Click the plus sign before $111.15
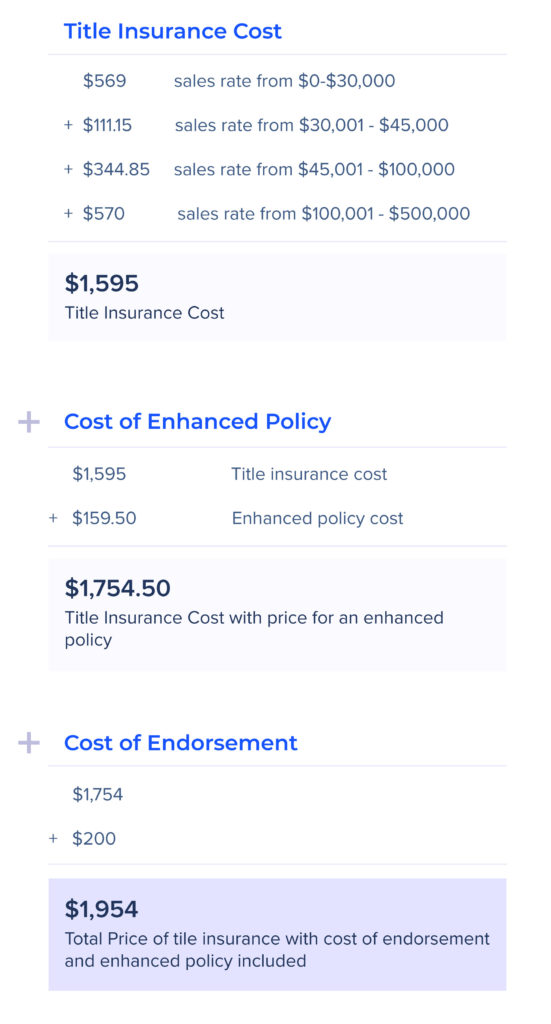Image resolution: width=551 pixels, height=1024 pixels. pos(68,125)
